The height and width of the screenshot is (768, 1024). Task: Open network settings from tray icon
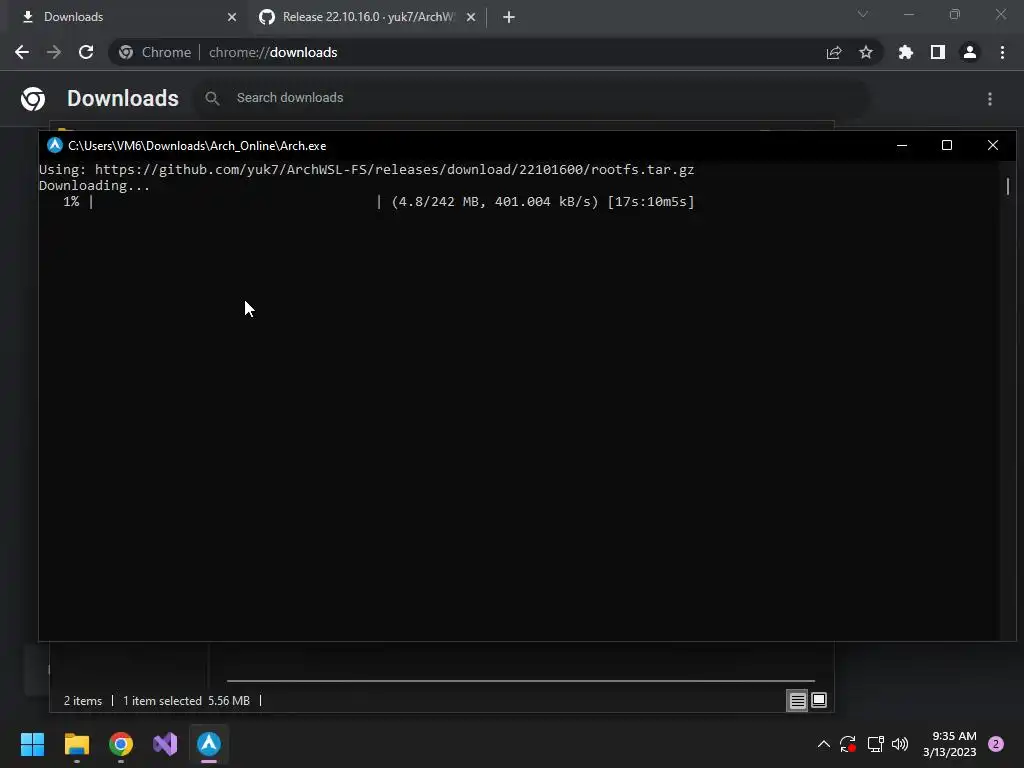pos(875,744)
